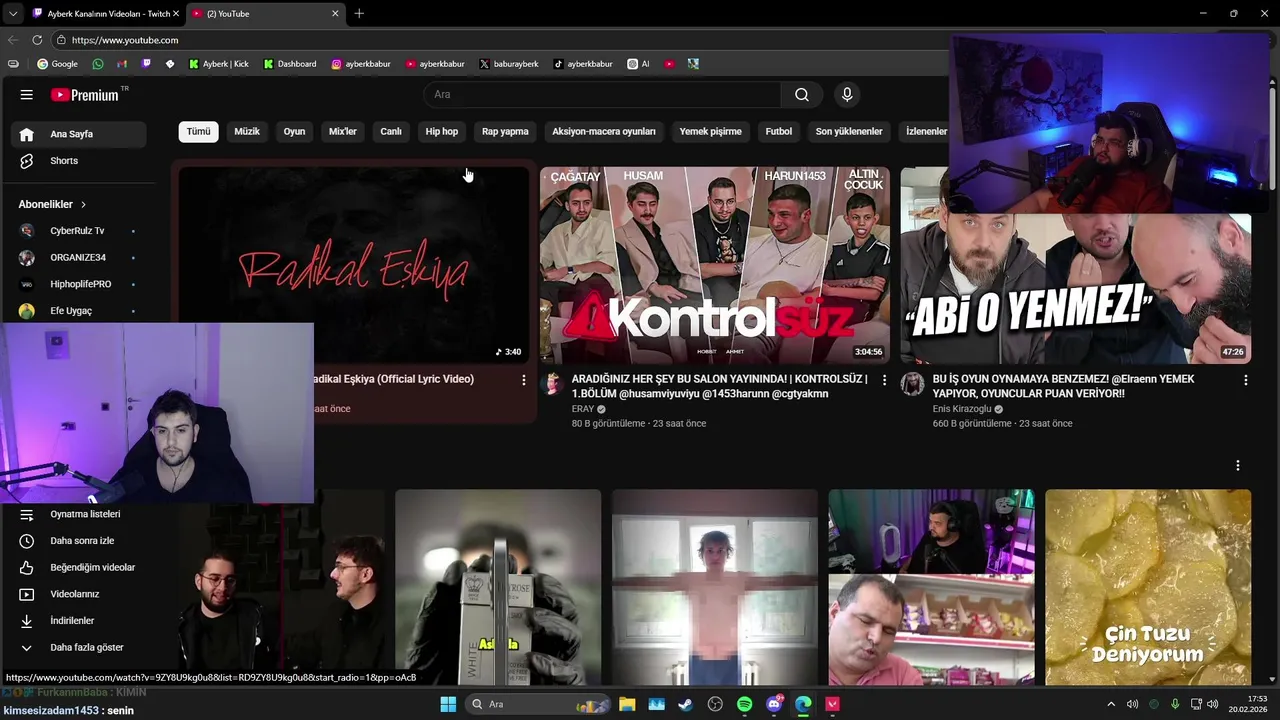The image size is (1280, 720).
Task: Open the Kick Dashboard bookmark
Action: click(x=290, y=64)
